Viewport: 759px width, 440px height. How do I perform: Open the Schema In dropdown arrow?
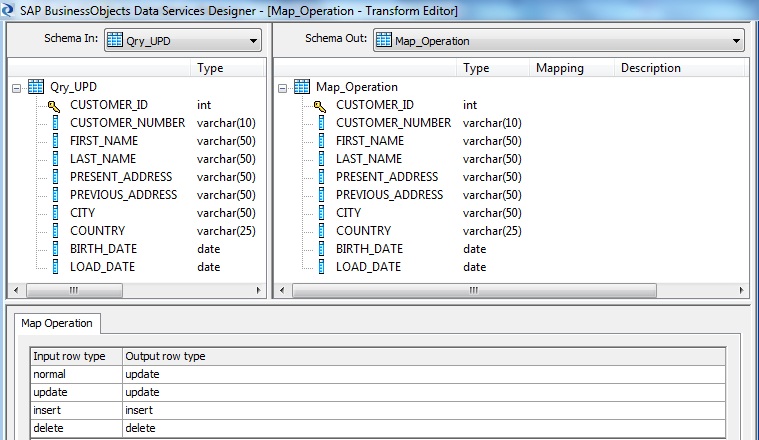coord(253,41)
